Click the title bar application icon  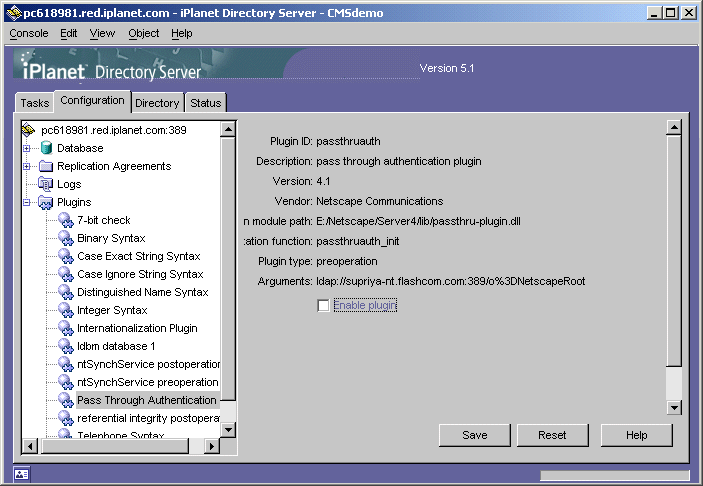[x=14, y=13]
